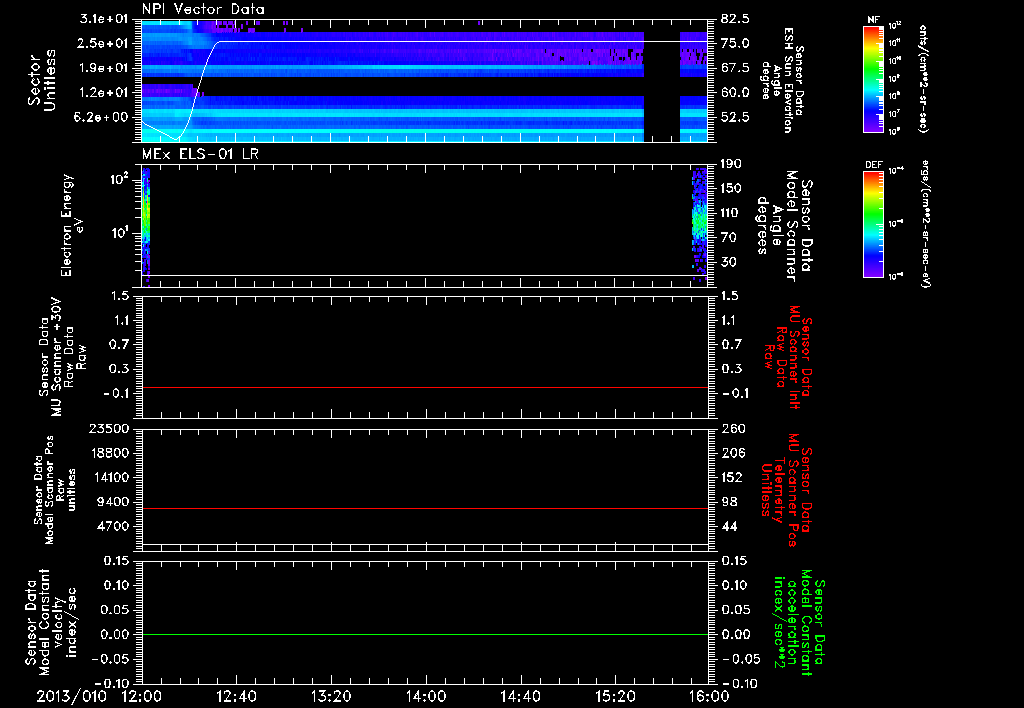
Task: Click the "DEF" color bar heading
Action: (x=873, y=165)
